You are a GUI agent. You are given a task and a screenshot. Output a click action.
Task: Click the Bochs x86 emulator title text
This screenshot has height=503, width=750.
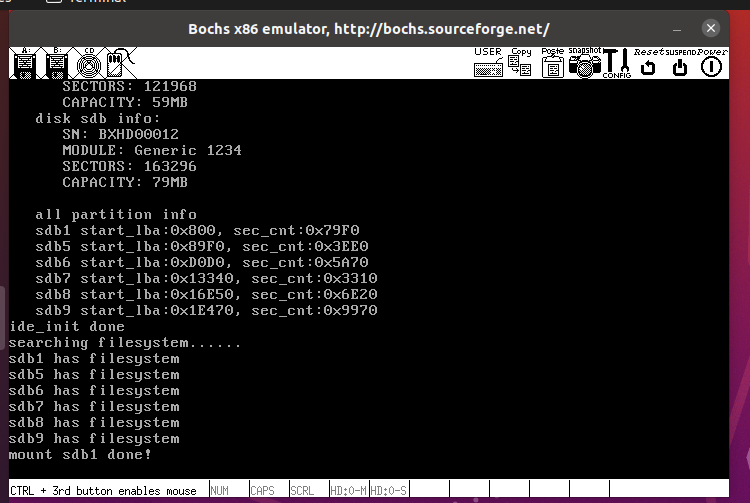click(x=369, y=29)
